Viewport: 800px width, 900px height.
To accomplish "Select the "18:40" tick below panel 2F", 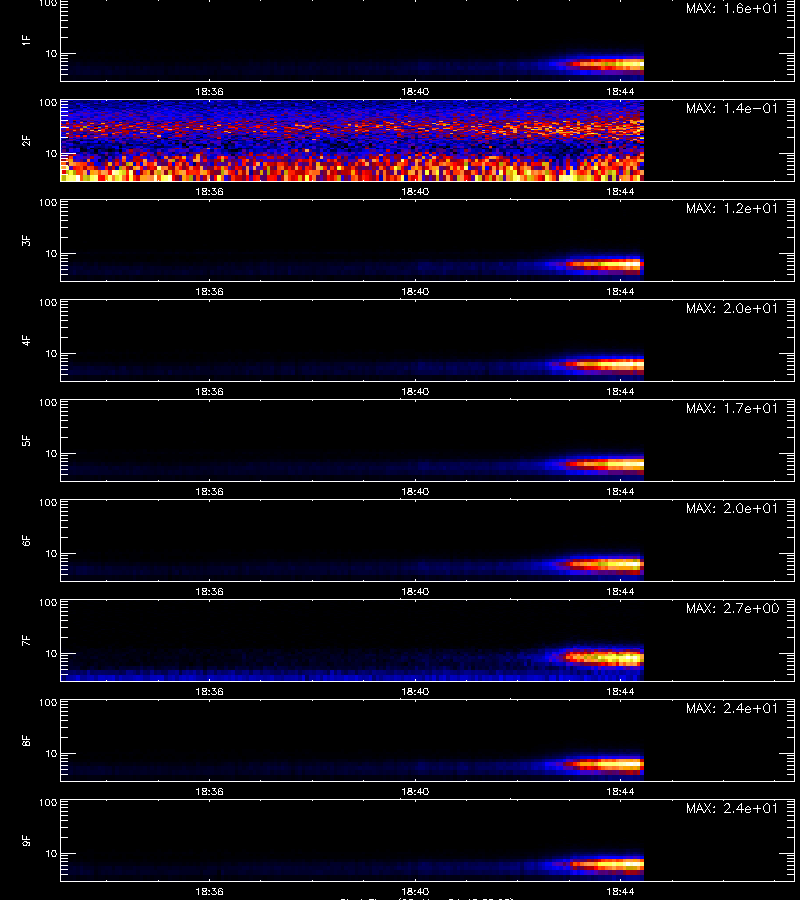I will click(415, 191).
